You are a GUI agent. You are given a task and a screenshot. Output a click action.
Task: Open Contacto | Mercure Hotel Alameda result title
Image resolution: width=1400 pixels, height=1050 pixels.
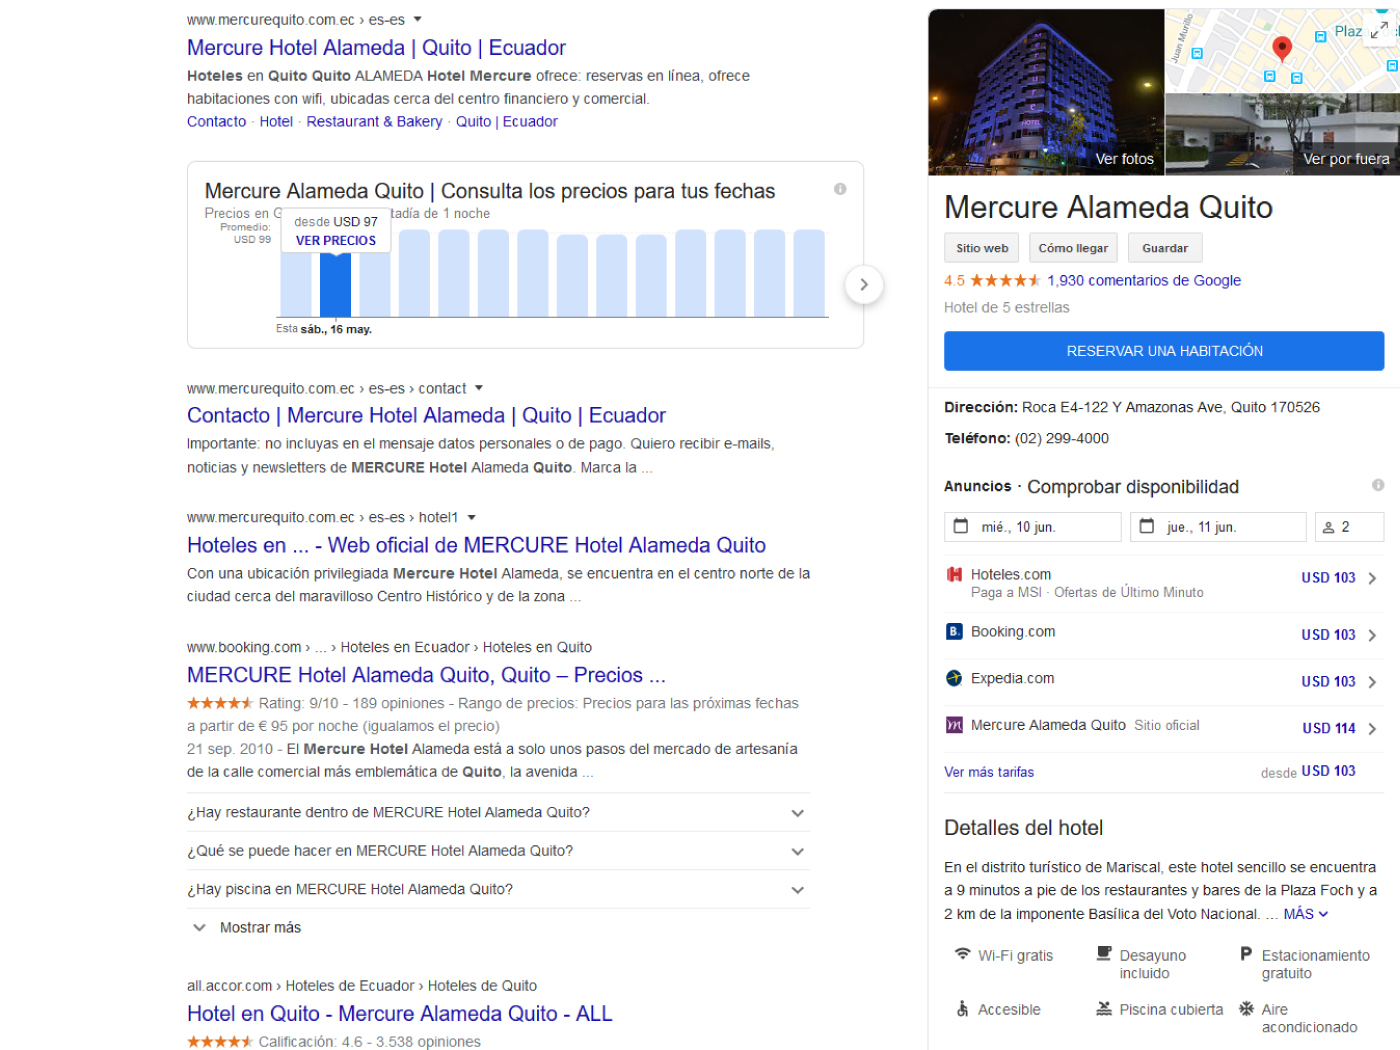click(426, 416)
